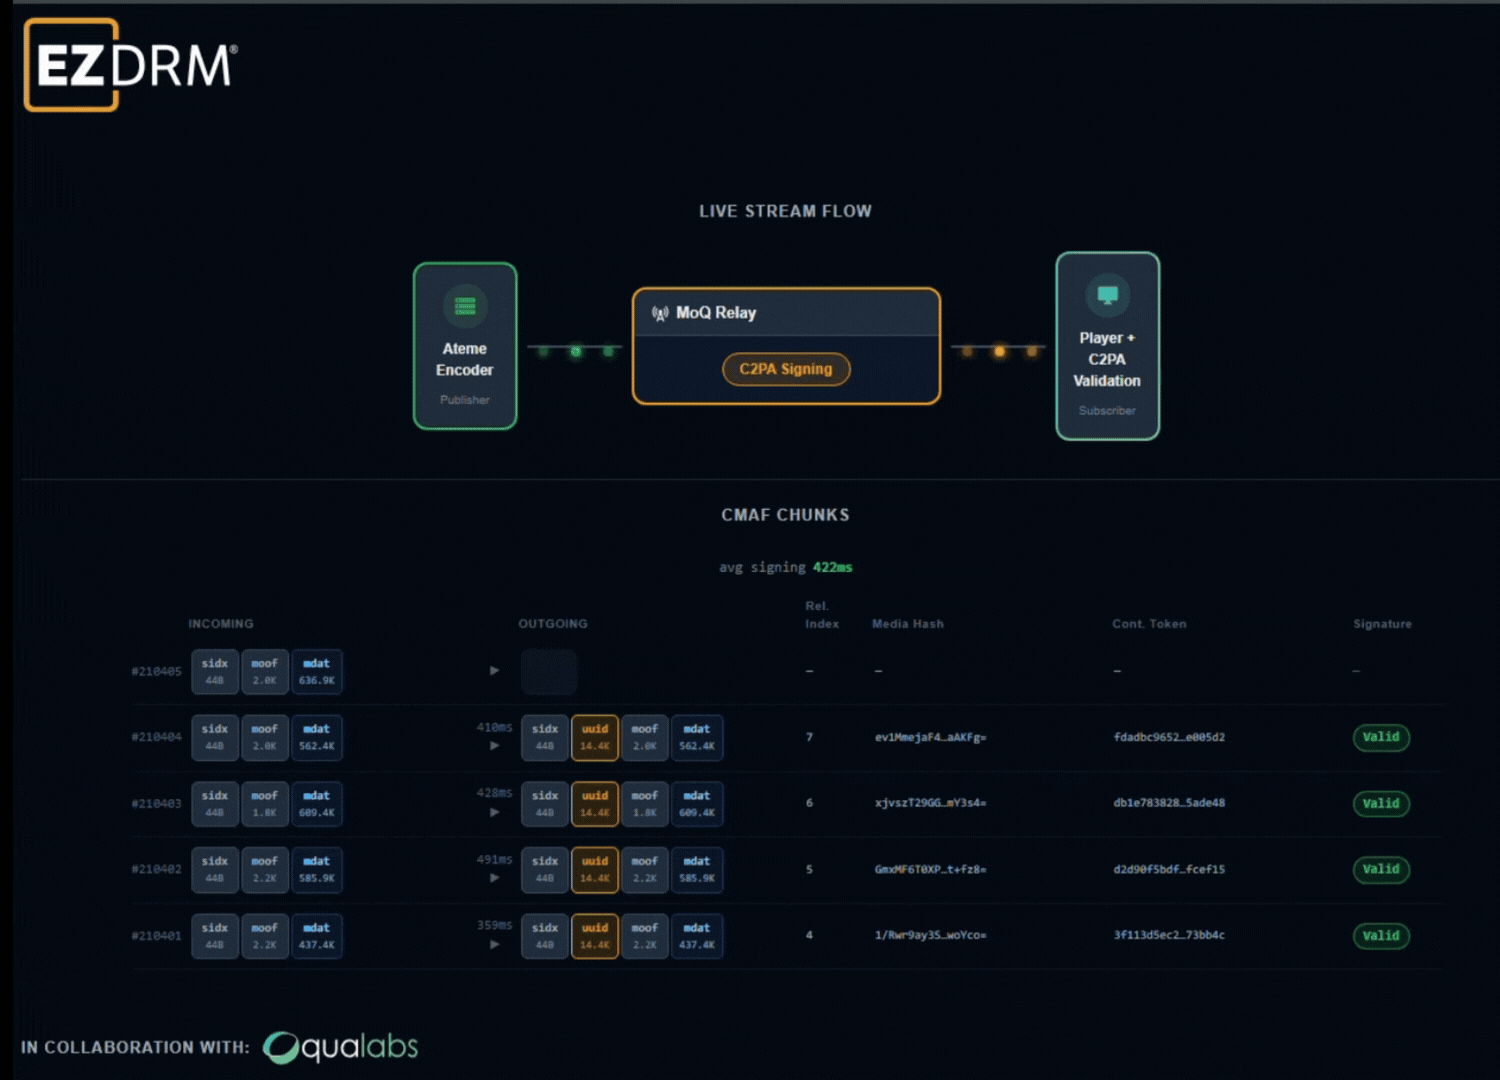Expand the arrow under 491ms signing time
Viewport: 1500px width, 1080px height.
click(494, 878)
